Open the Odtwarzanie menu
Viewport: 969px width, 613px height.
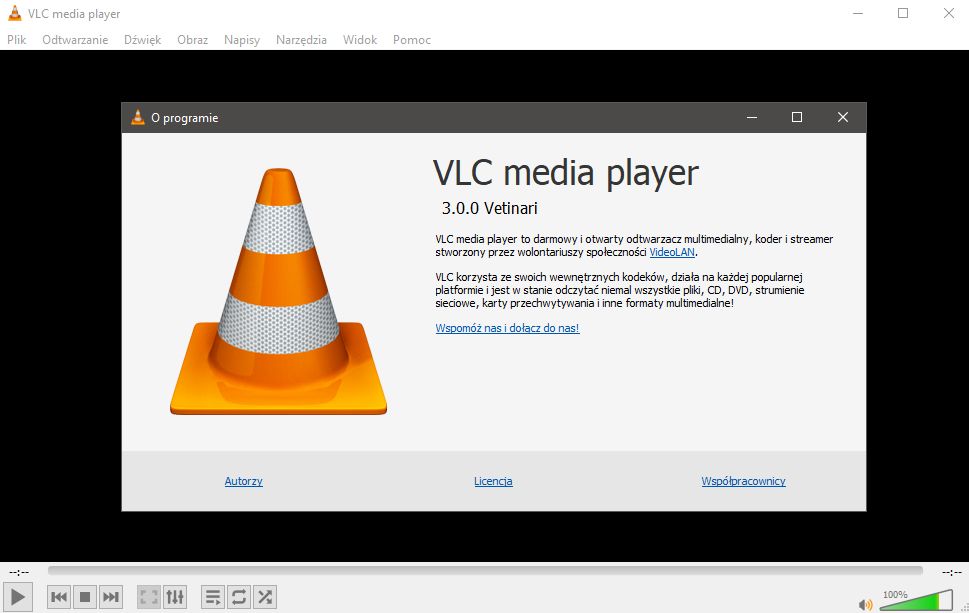(x=75, y=40)
